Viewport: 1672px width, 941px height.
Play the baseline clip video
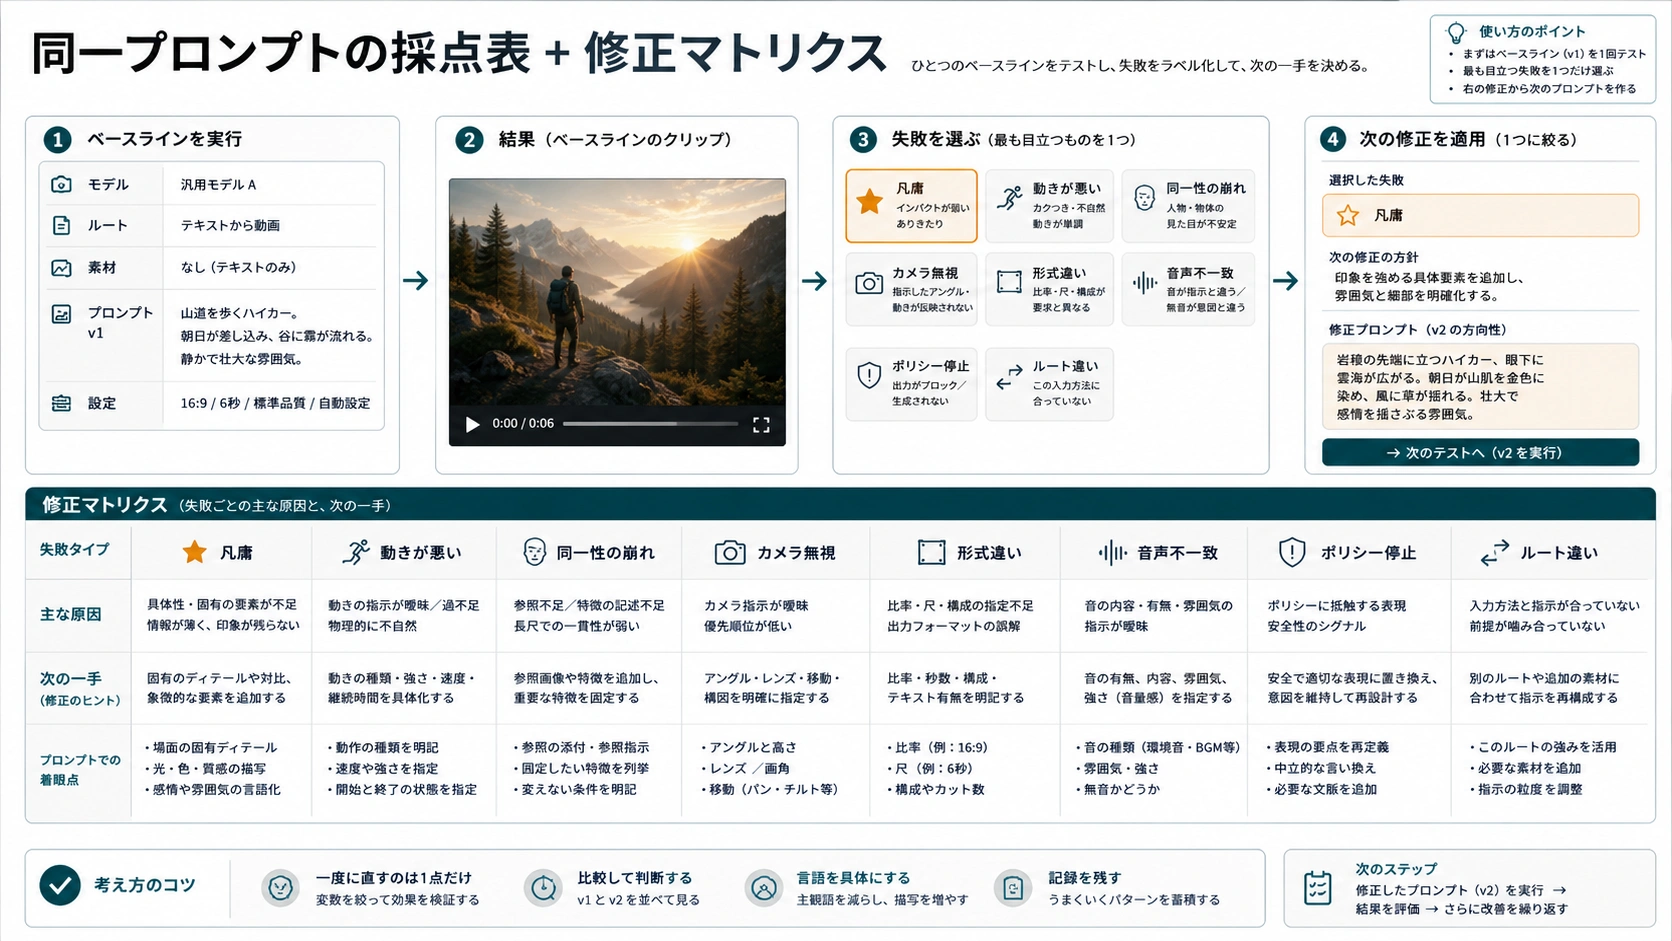472,424
